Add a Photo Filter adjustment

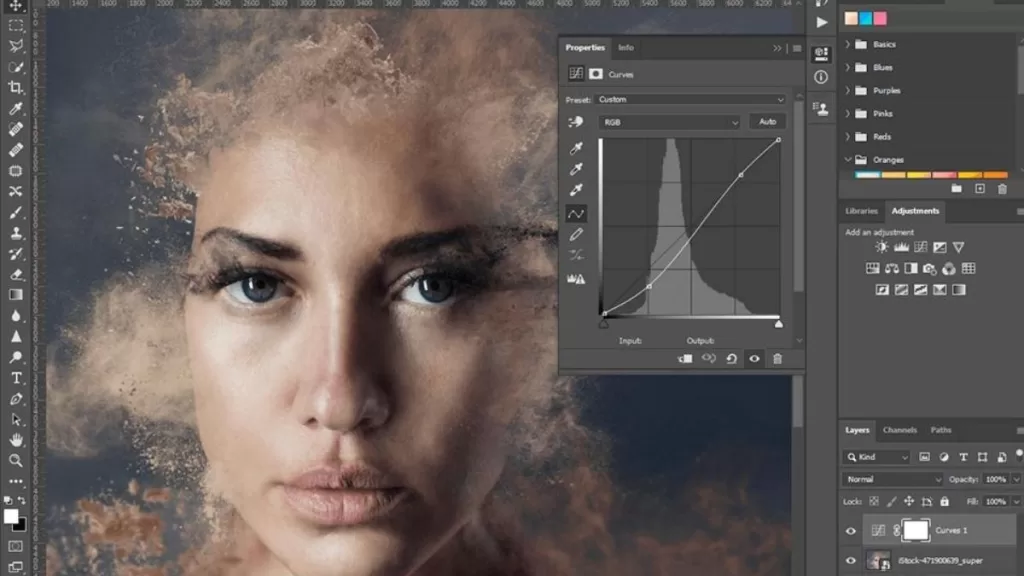pyautogui.click(x=929, y=268)
